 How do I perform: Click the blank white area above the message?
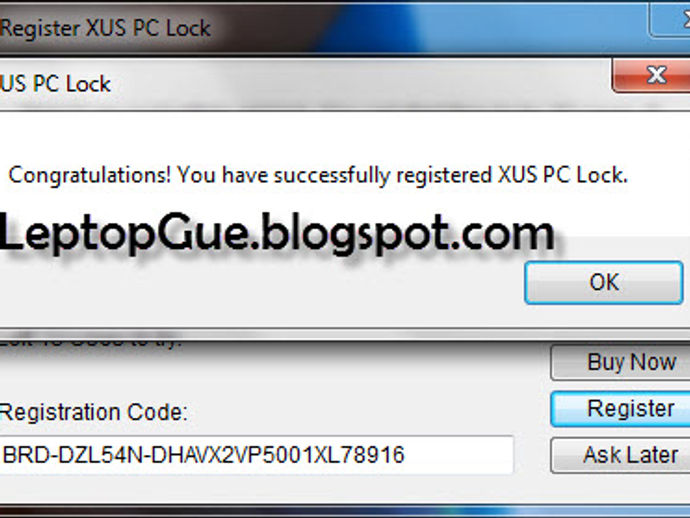point(345,136)
